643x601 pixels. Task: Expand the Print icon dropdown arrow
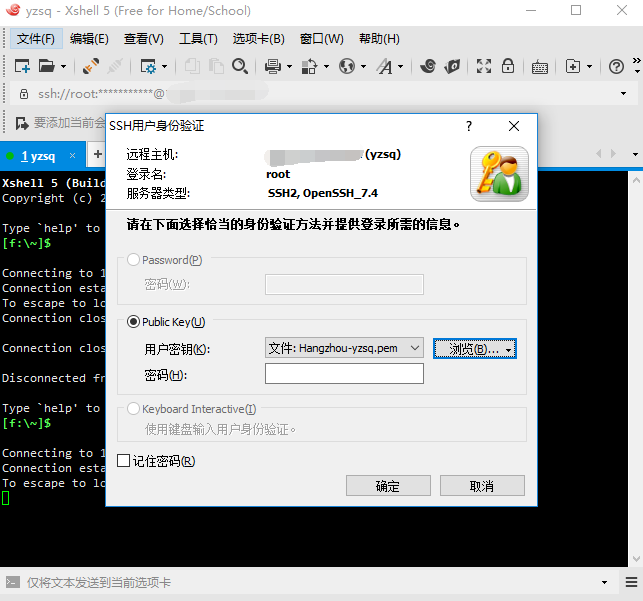pos(289,66)
